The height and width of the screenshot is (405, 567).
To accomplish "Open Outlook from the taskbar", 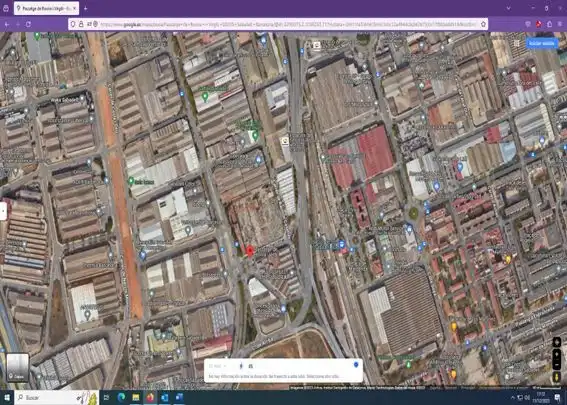I will click(165, 397).
